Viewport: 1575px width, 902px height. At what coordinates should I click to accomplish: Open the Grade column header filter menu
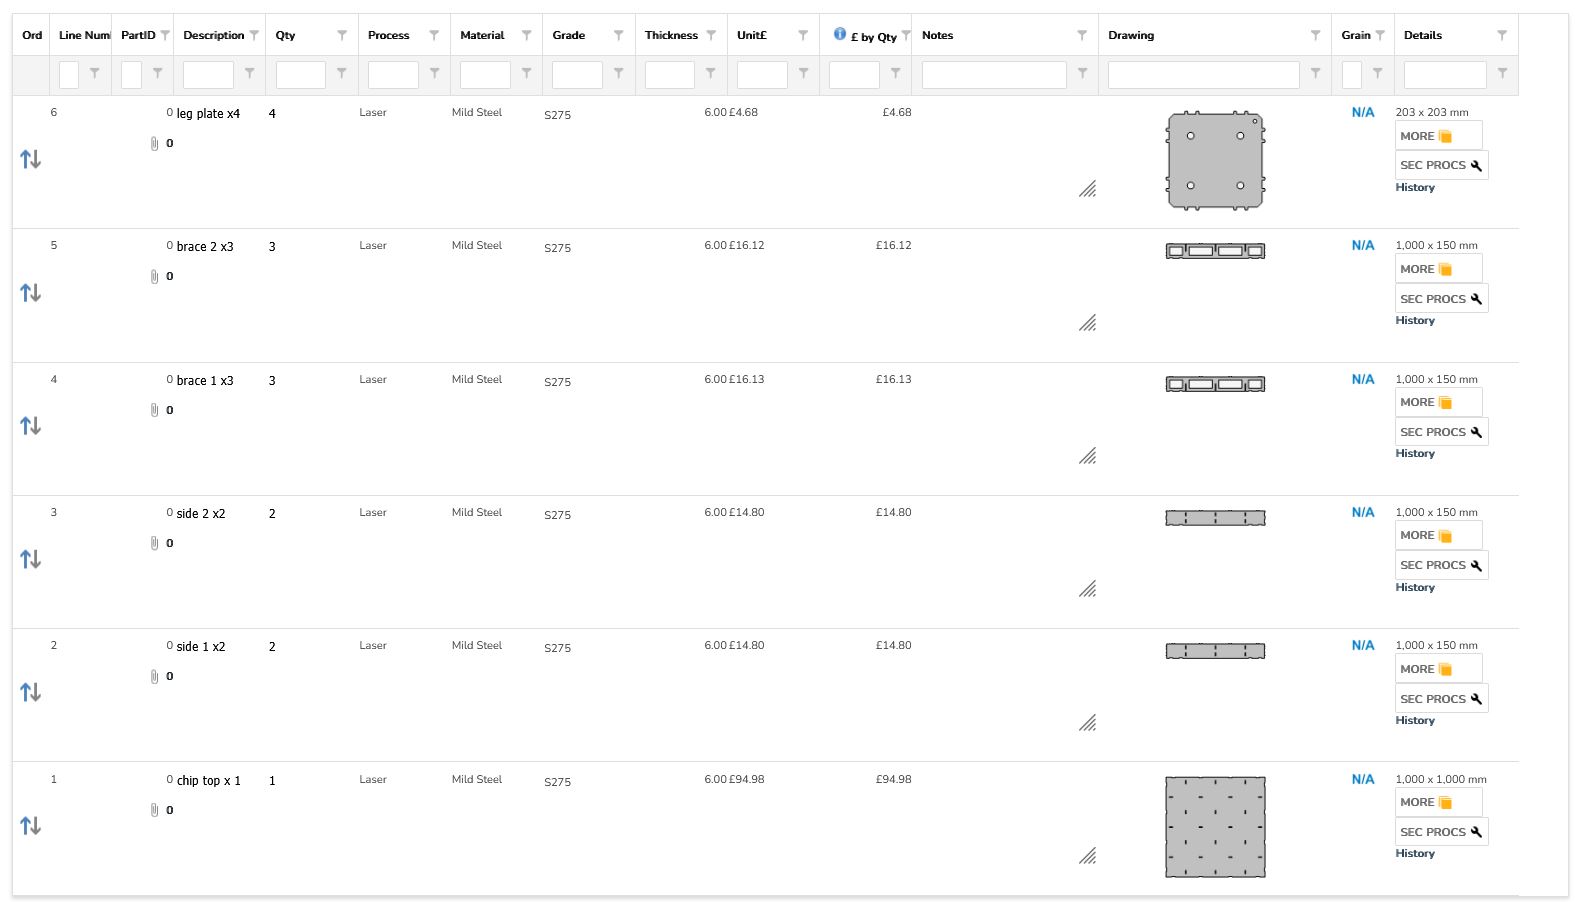pyautogui.click(x=618, y=35)
